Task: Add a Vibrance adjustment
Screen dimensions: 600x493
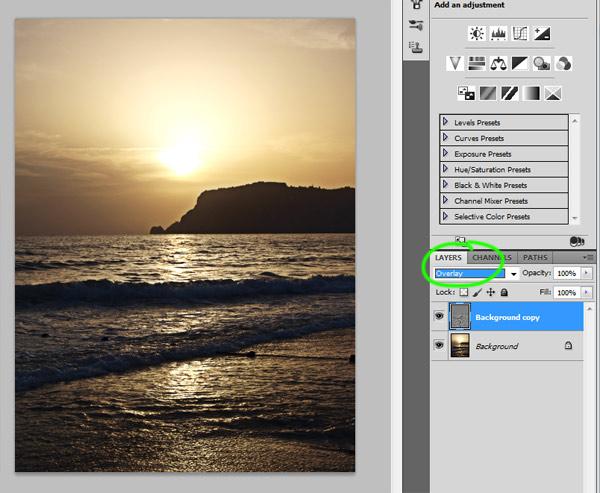Action: pos(455,63)
